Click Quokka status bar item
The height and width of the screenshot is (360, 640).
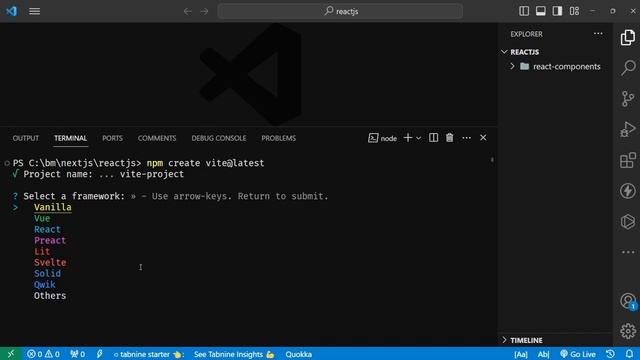298,354
